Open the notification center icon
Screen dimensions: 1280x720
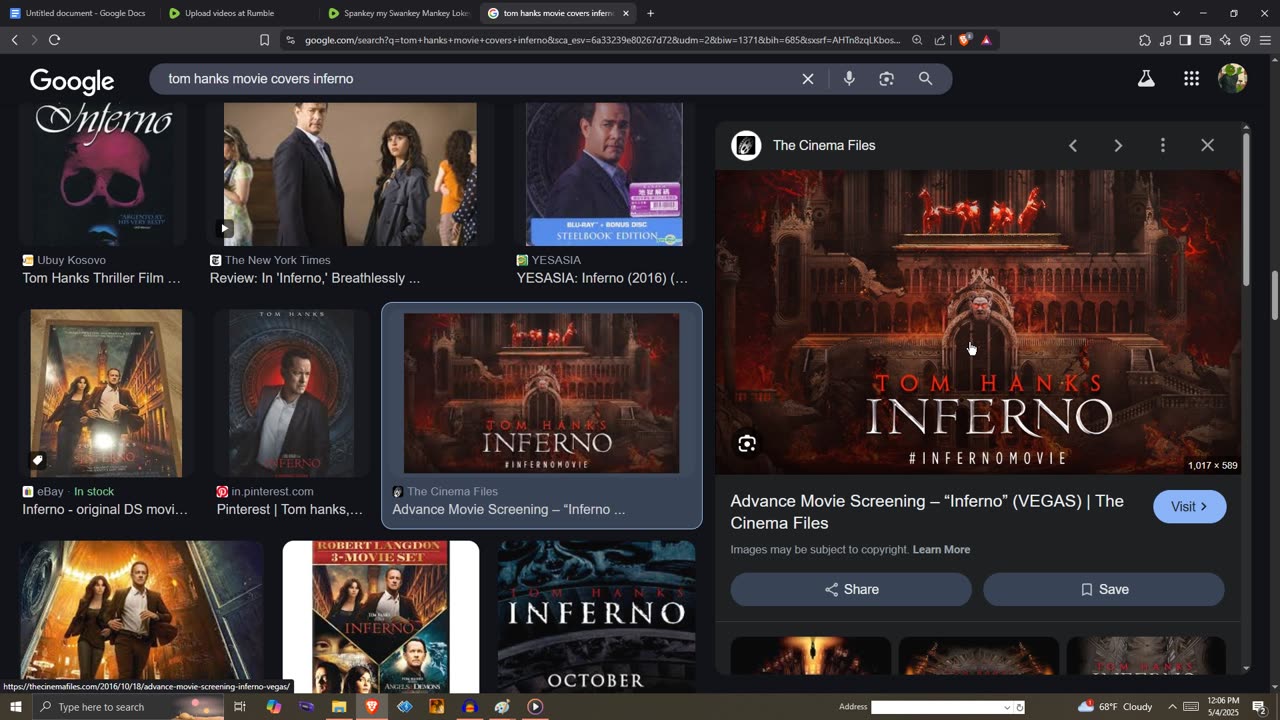(1259, 707)
